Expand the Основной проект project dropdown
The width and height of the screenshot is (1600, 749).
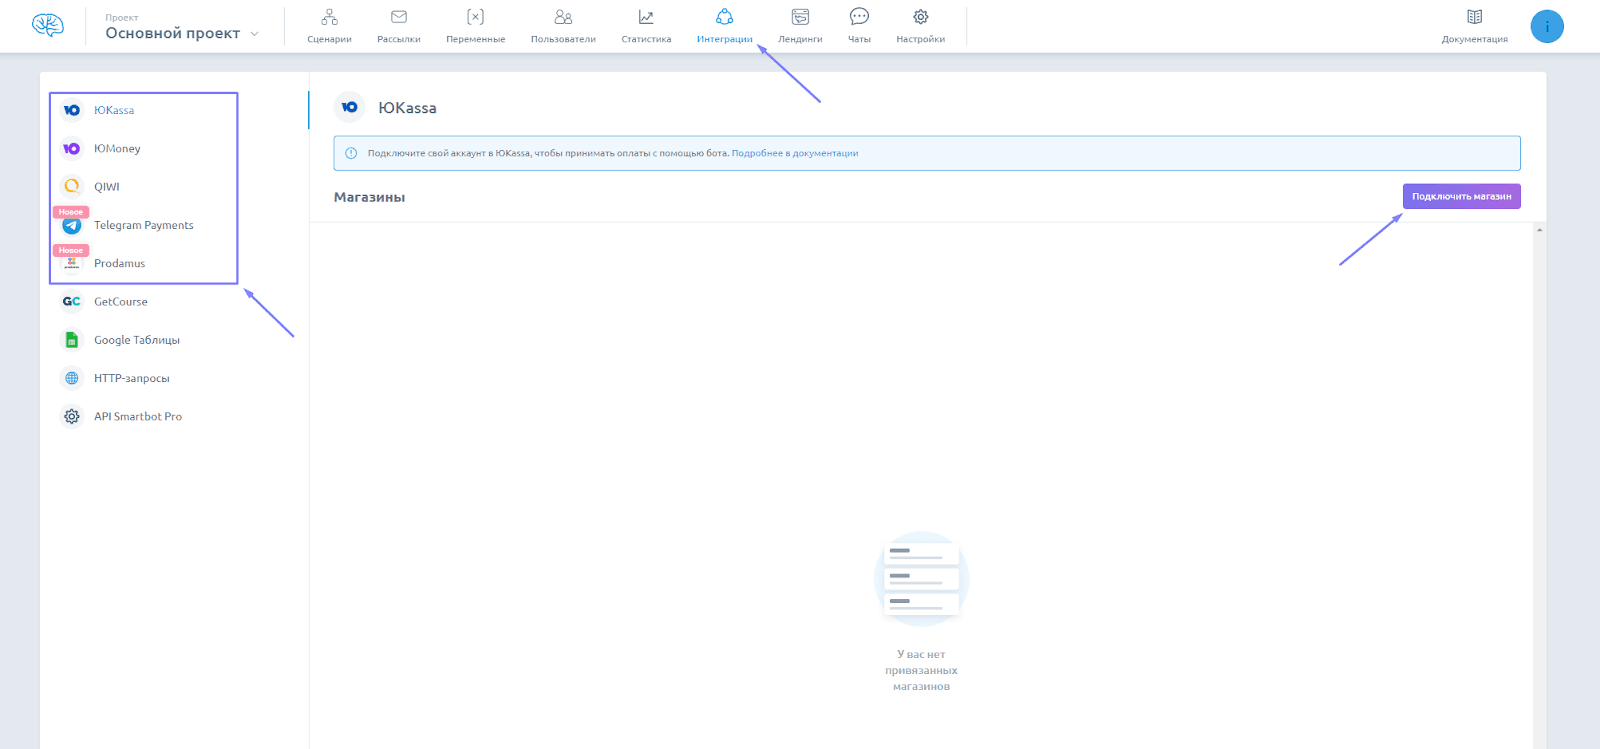click(182, 33)
